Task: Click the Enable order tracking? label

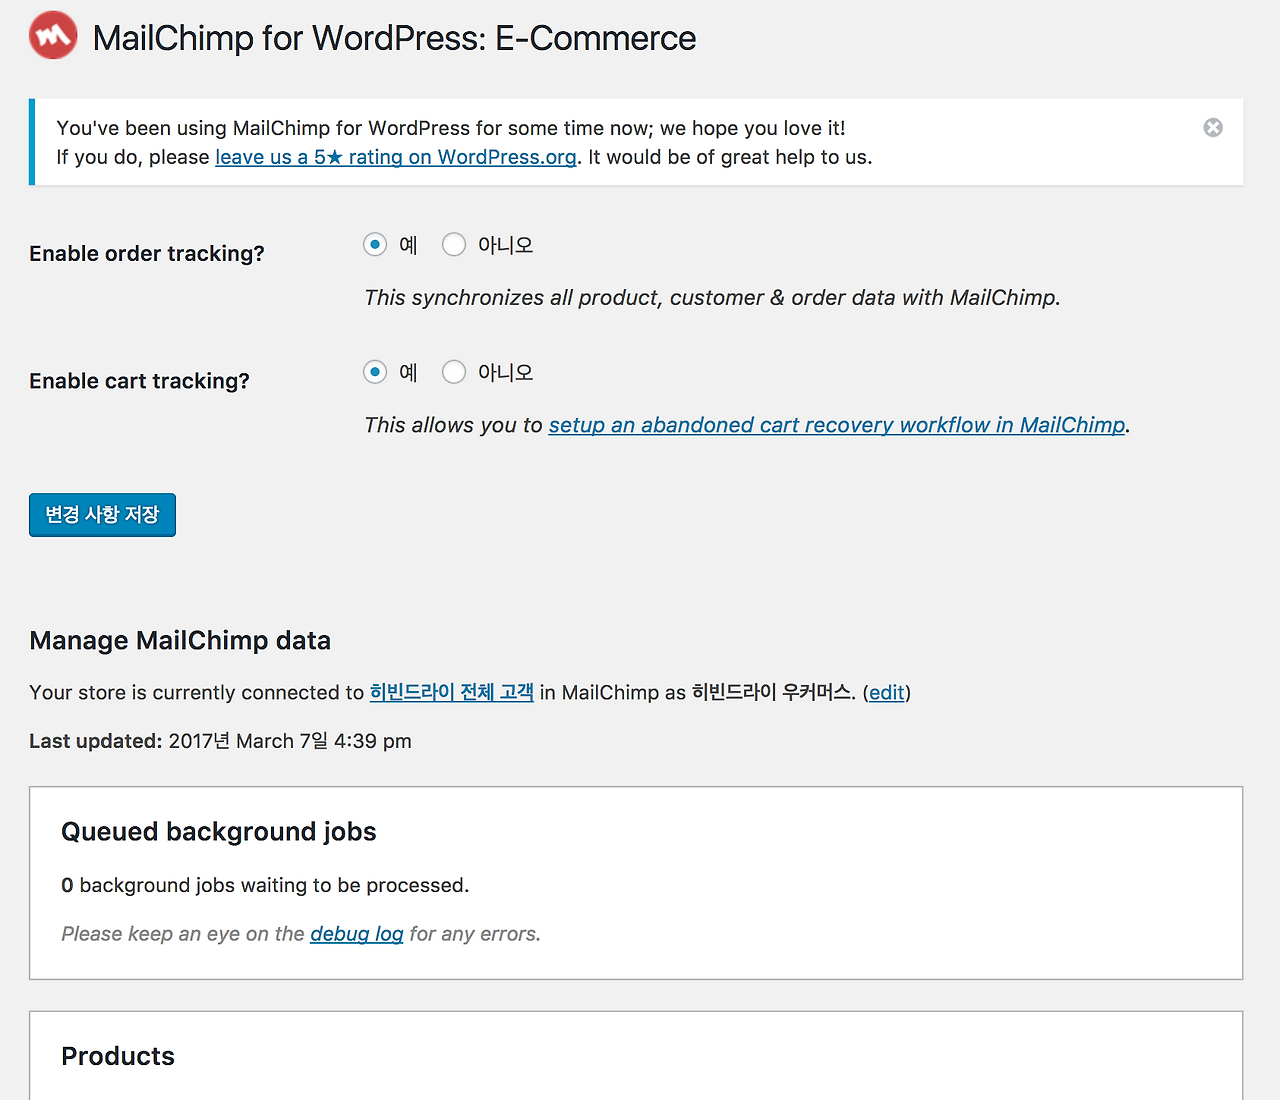Action: coord(147,254)
